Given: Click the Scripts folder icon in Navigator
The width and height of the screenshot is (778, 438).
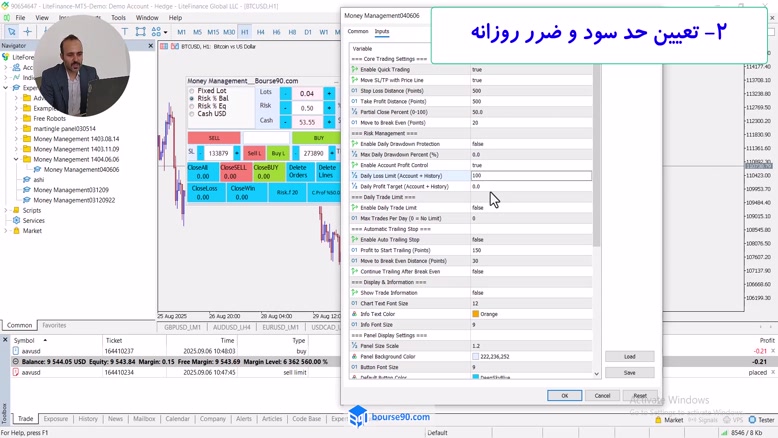Looking at the screenshot, I should point(16,210).
